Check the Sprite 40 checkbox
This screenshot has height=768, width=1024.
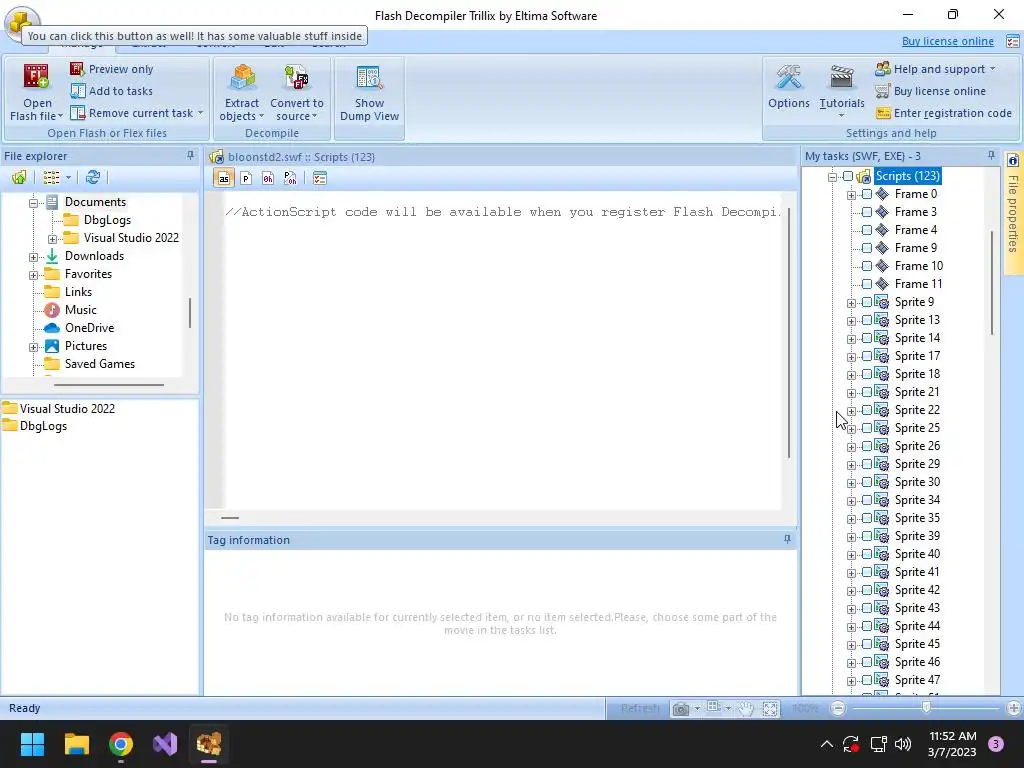867,554
